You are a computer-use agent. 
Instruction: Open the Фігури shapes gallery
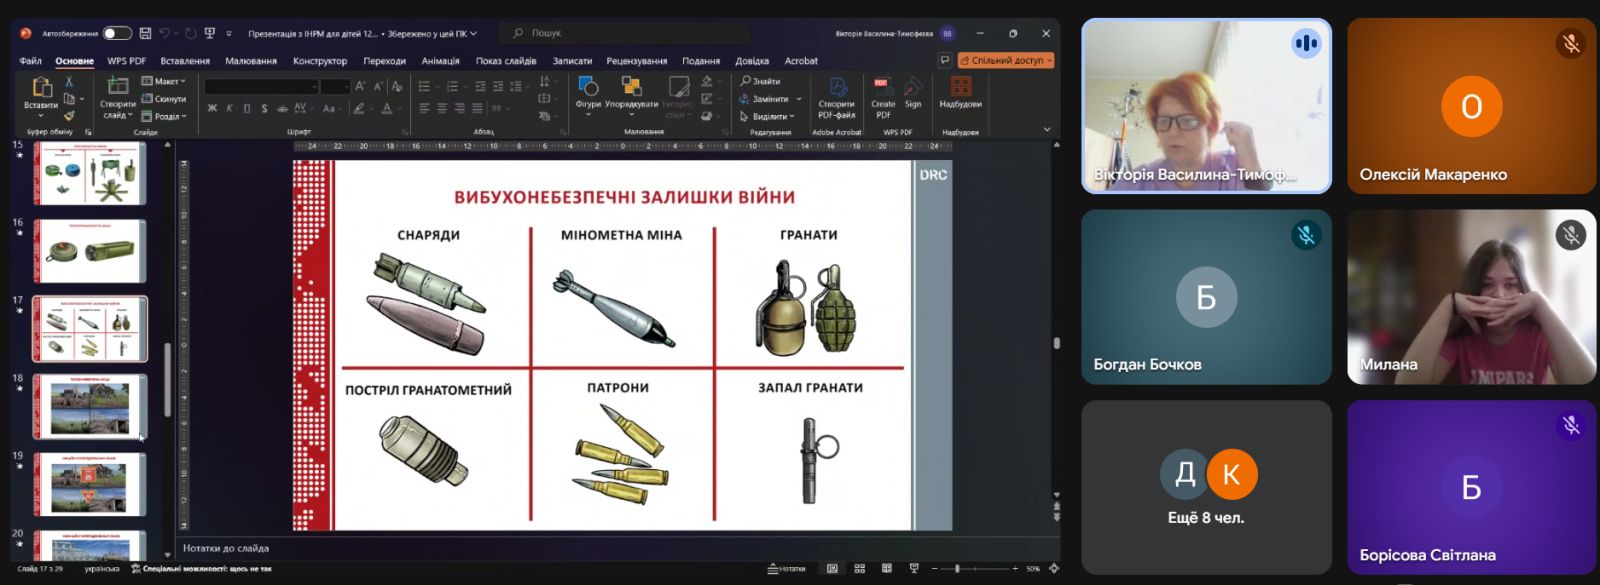point(588,92)
